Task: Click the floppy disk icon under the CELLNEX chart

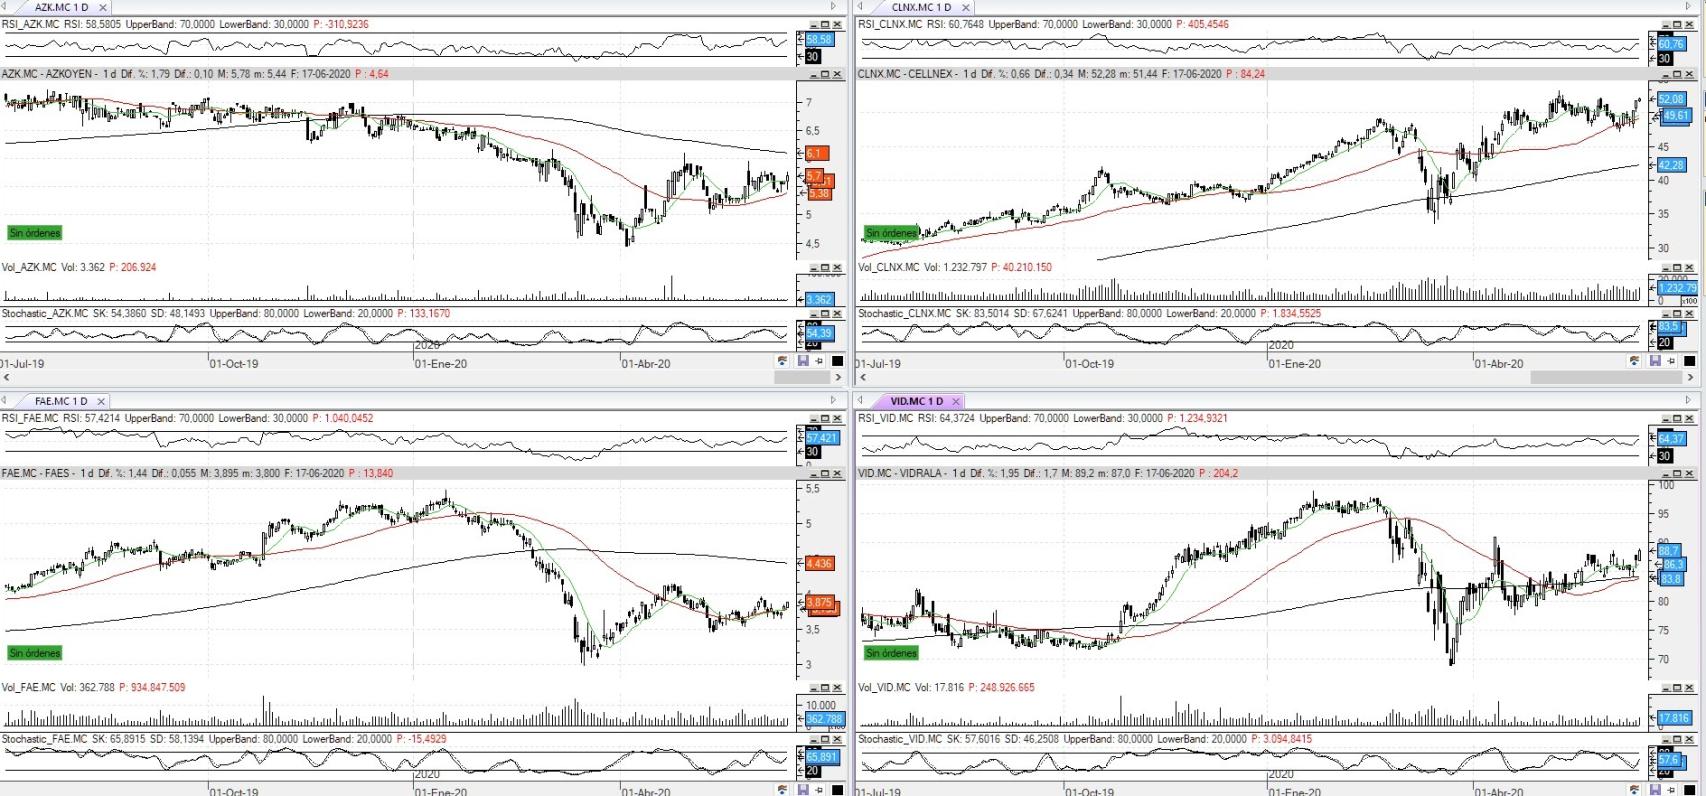Action: [x=1655, y=361]
